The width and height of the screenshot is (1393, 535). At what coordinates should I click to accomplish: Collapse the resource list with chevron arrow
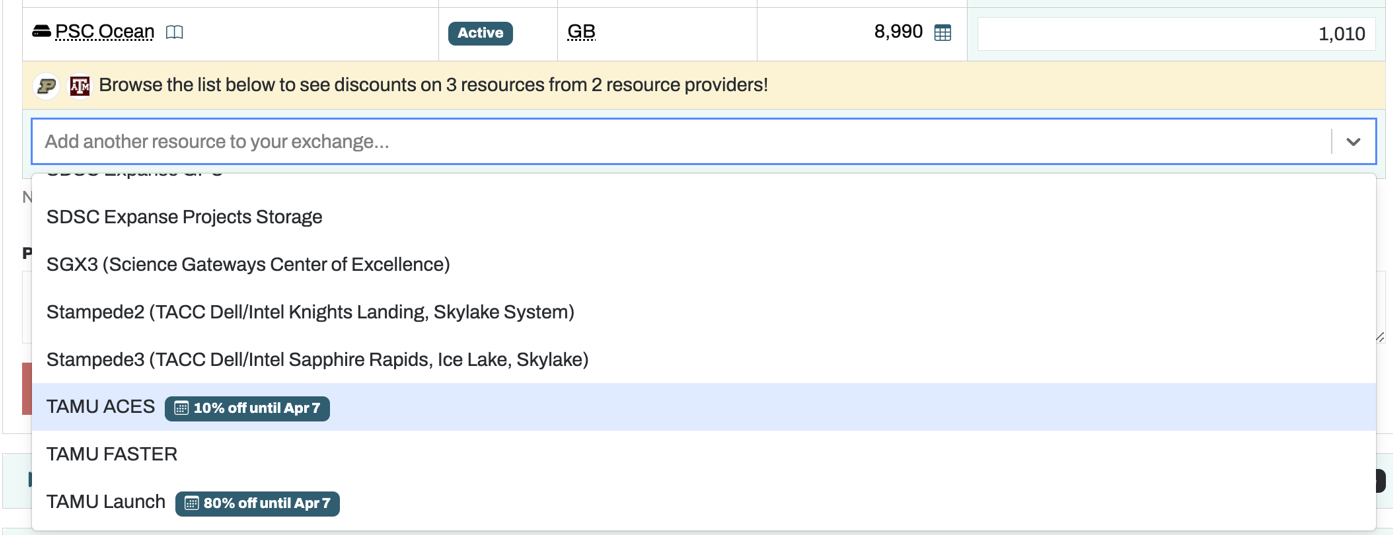[x=1353, y=142]
